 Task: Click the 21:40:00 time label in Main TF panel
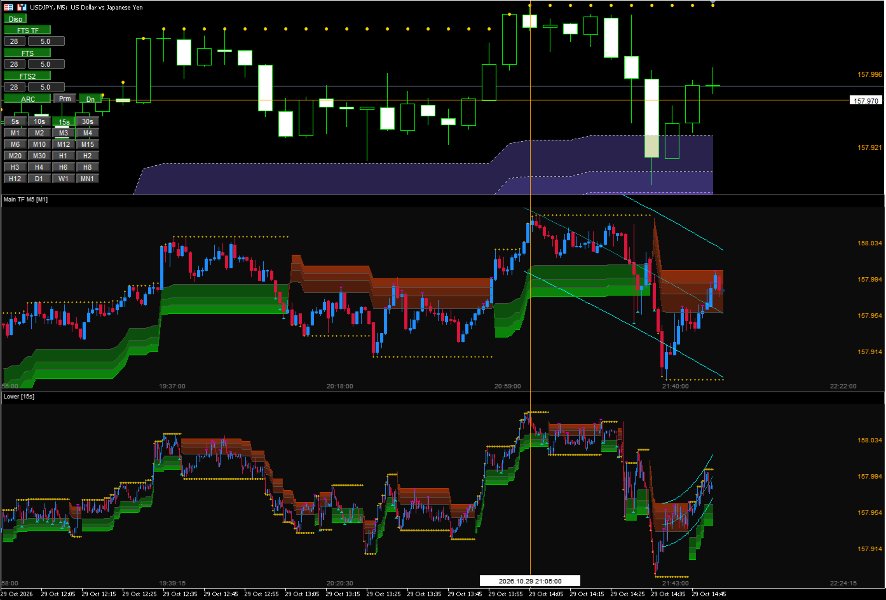point(675,386)
